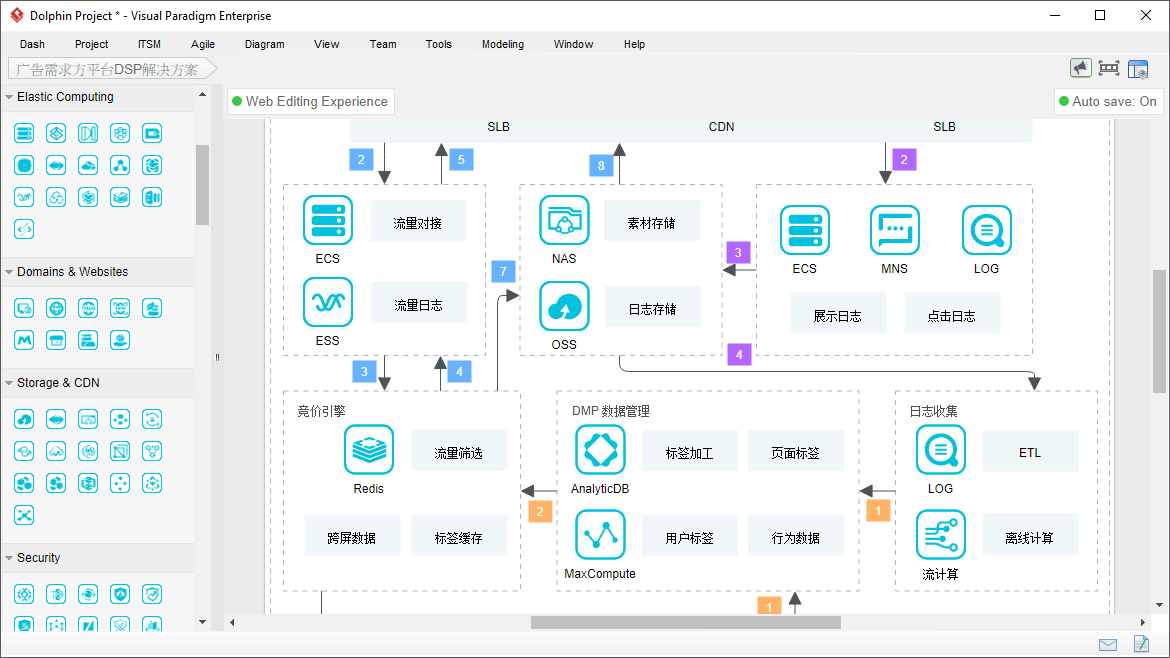Pick the globe icon in Domains & Websites palette
This screenshot has width=1170, height=658.
point(56,308)
